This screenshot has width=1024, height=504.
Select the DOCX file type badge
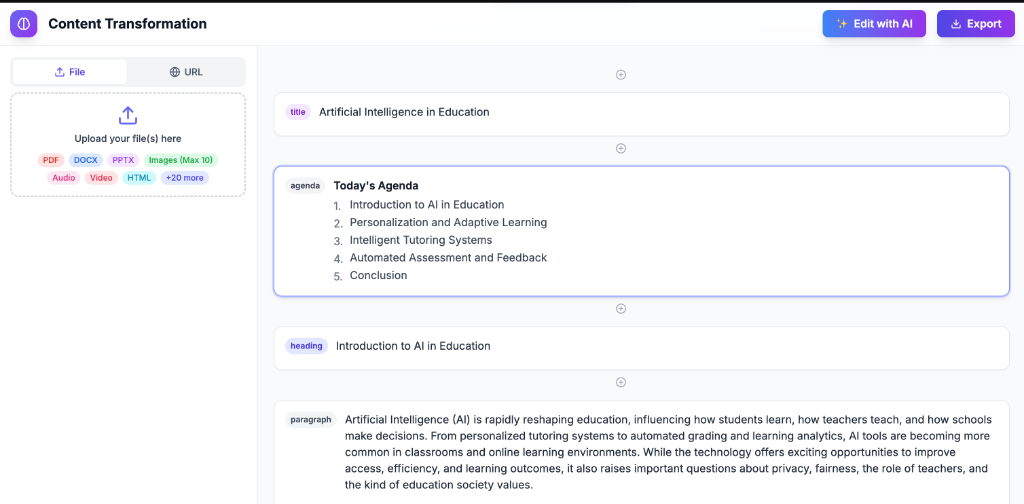86,160
